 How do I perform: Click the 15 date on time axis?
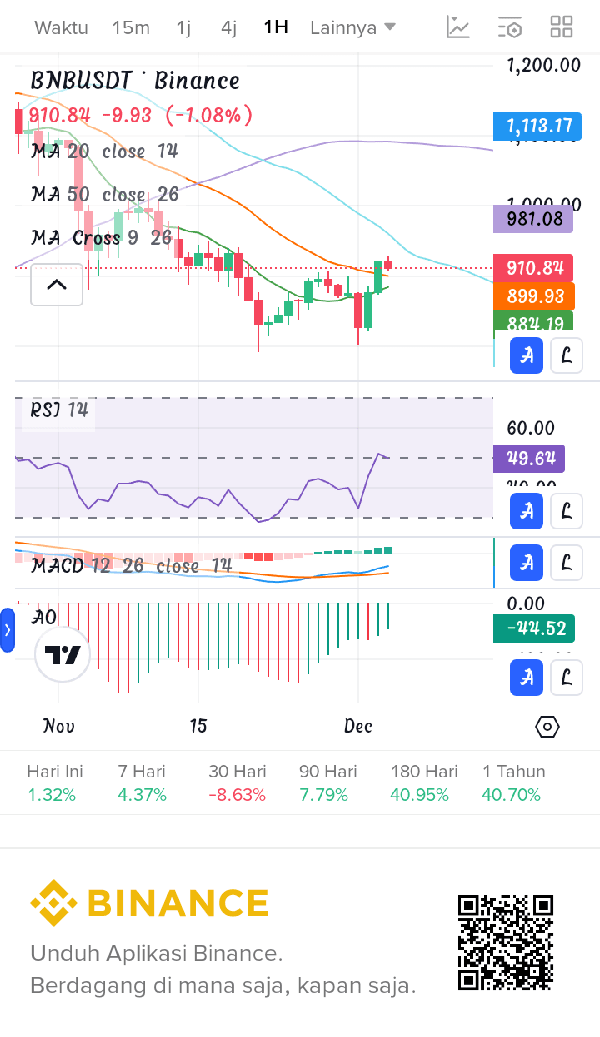tap(198, 726)
